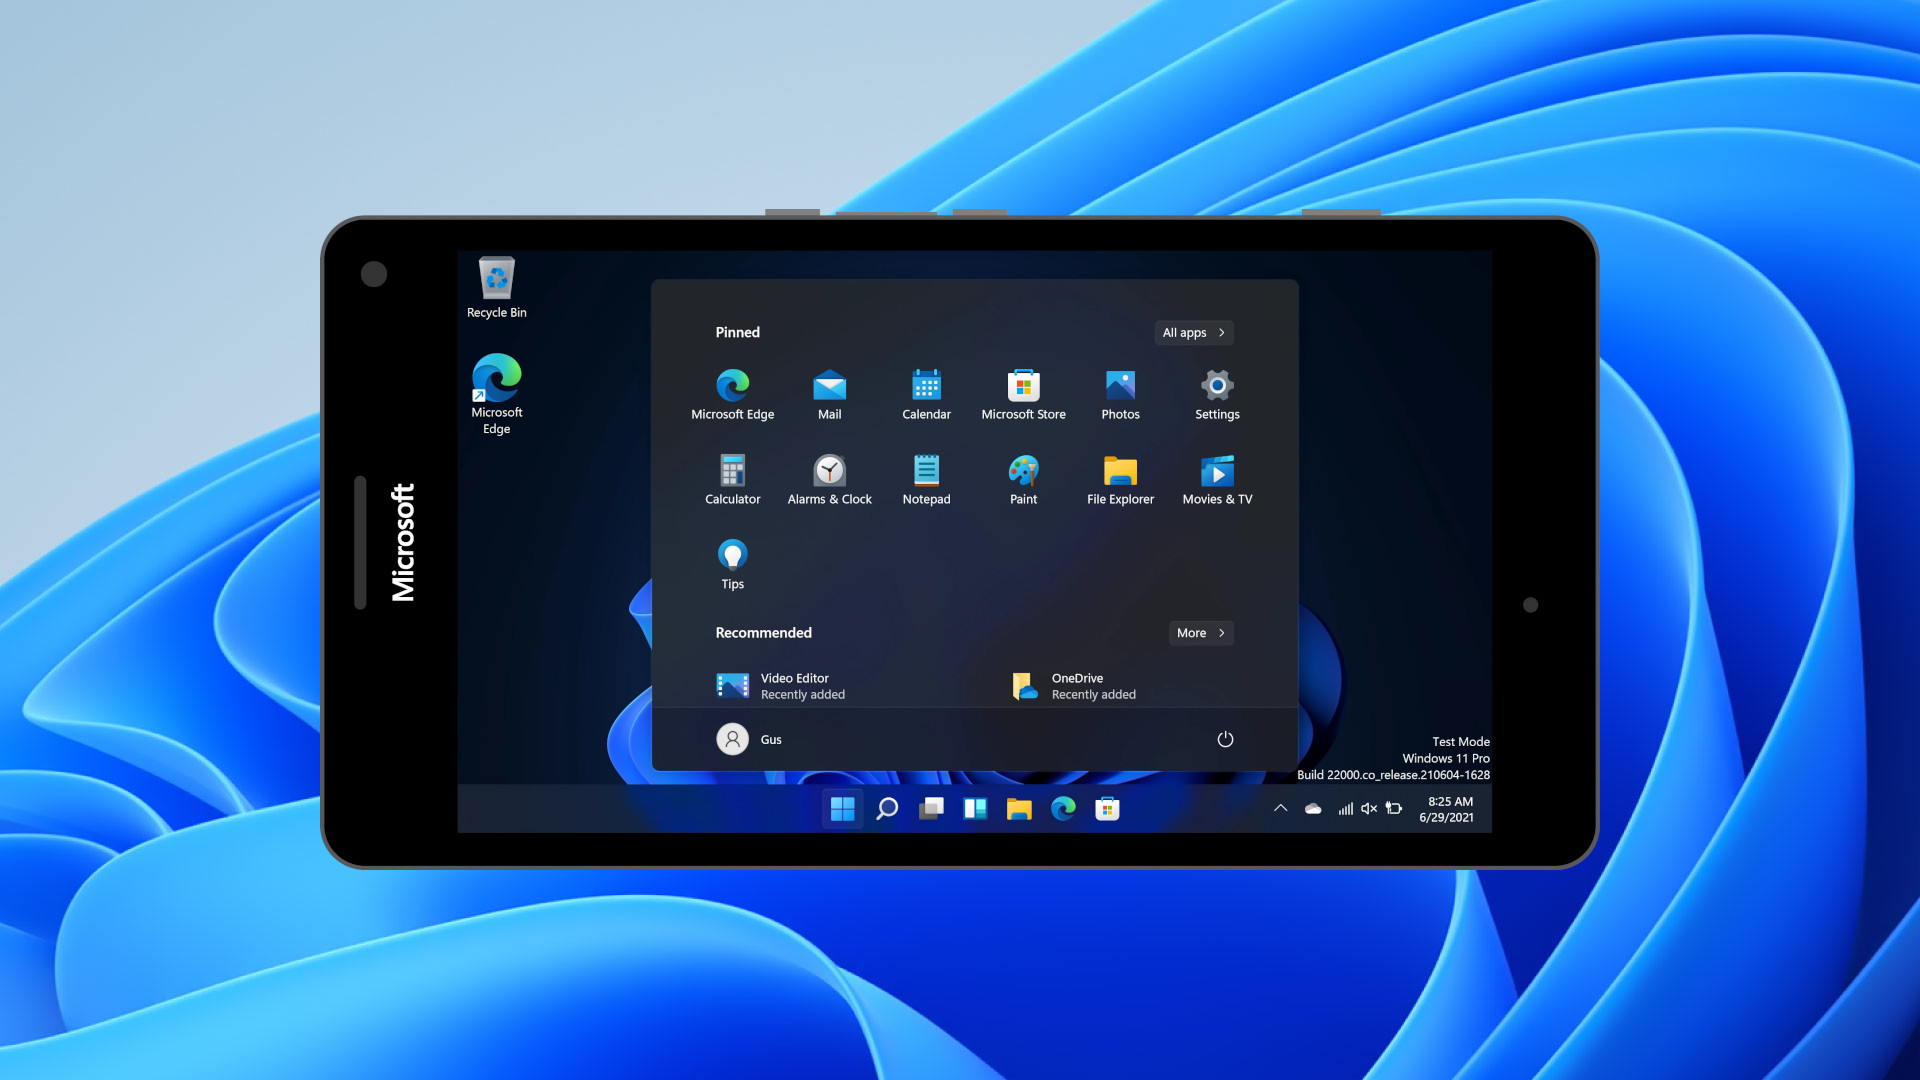Image resolution: width=1920 pixels, height=1080 pixels.
Task: Launch Movies & TV
Action: 1217,480
